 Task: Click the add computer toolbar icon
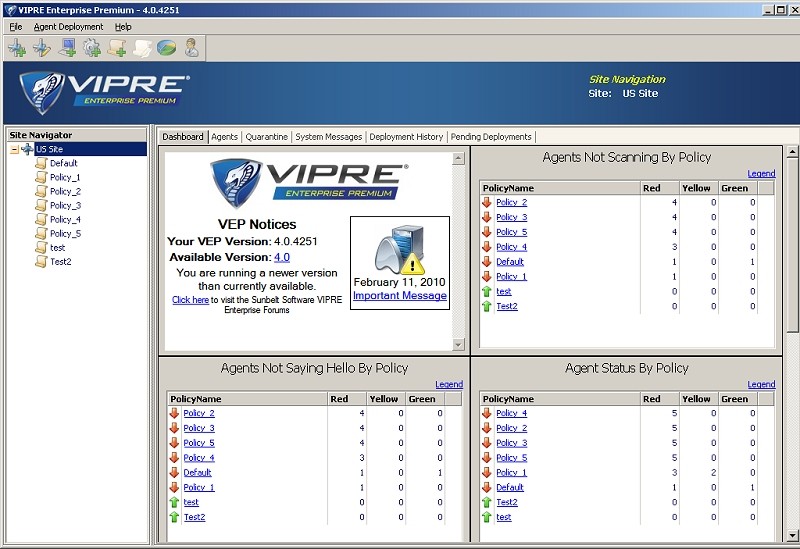(x=67, y=48)
